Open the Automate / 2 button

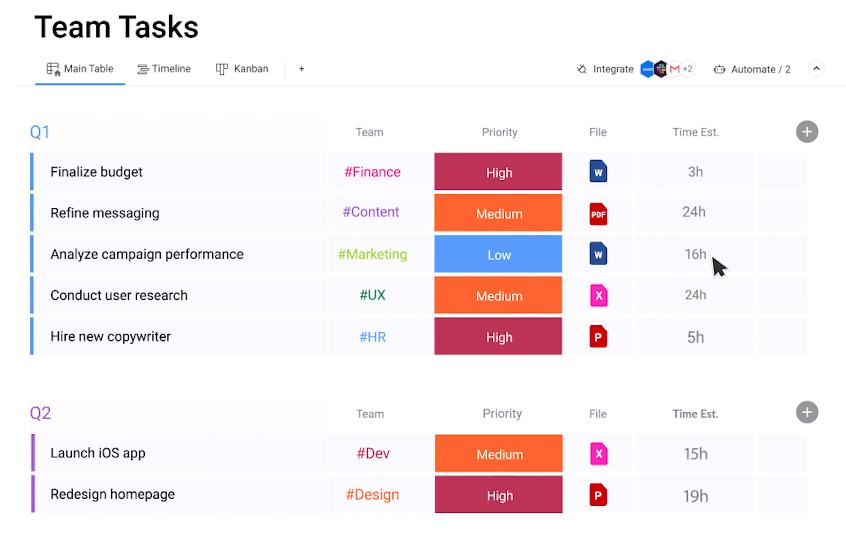tap(752, 69)
